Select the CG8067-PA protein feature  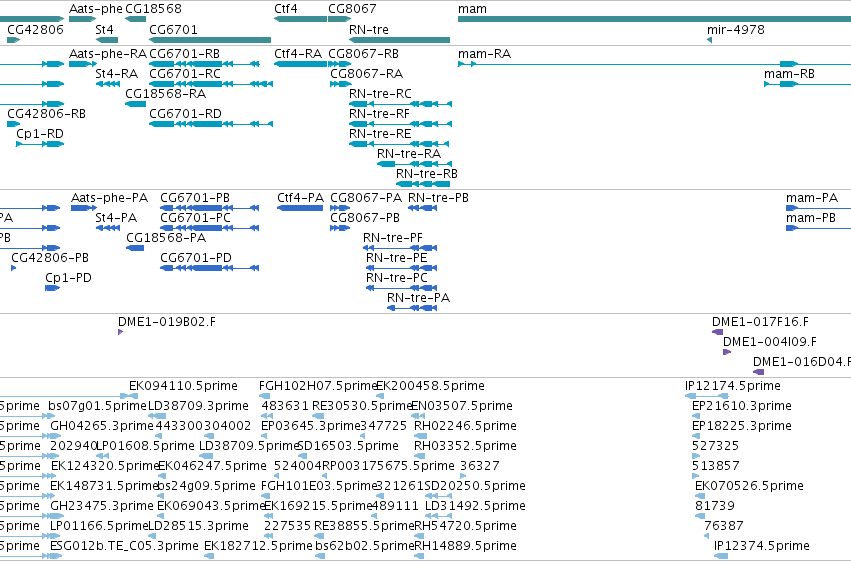(340, 208)
